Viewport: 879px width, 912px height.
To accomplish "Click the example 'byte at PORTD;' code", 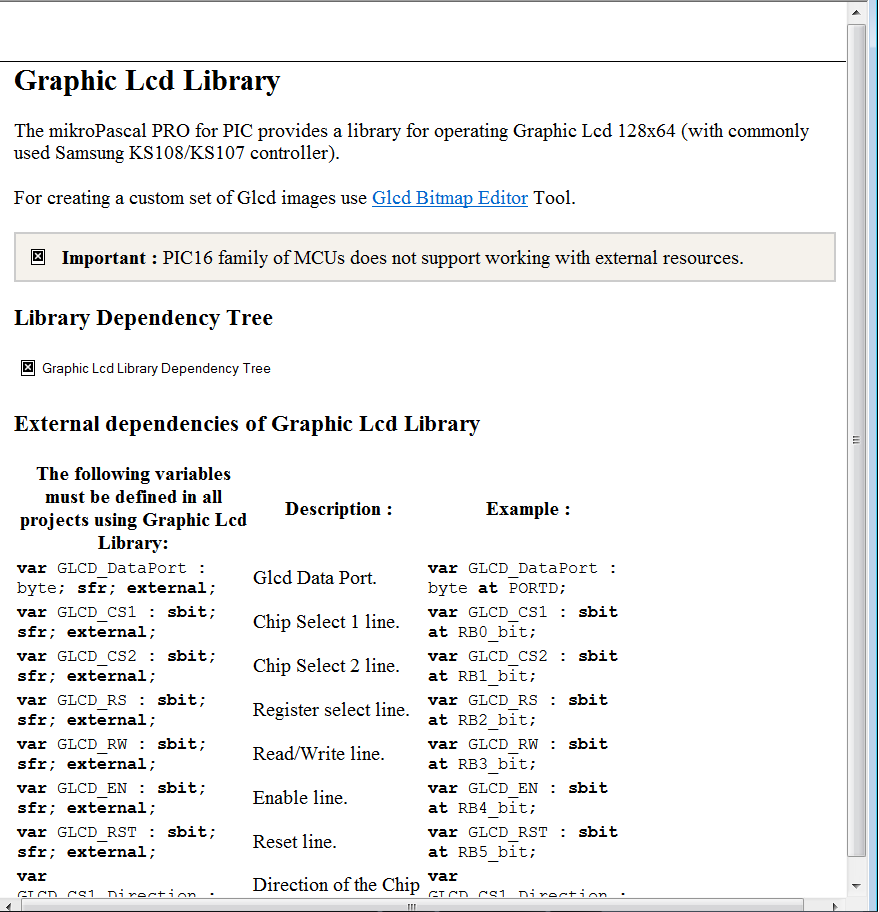I will (x=497, y=589).
